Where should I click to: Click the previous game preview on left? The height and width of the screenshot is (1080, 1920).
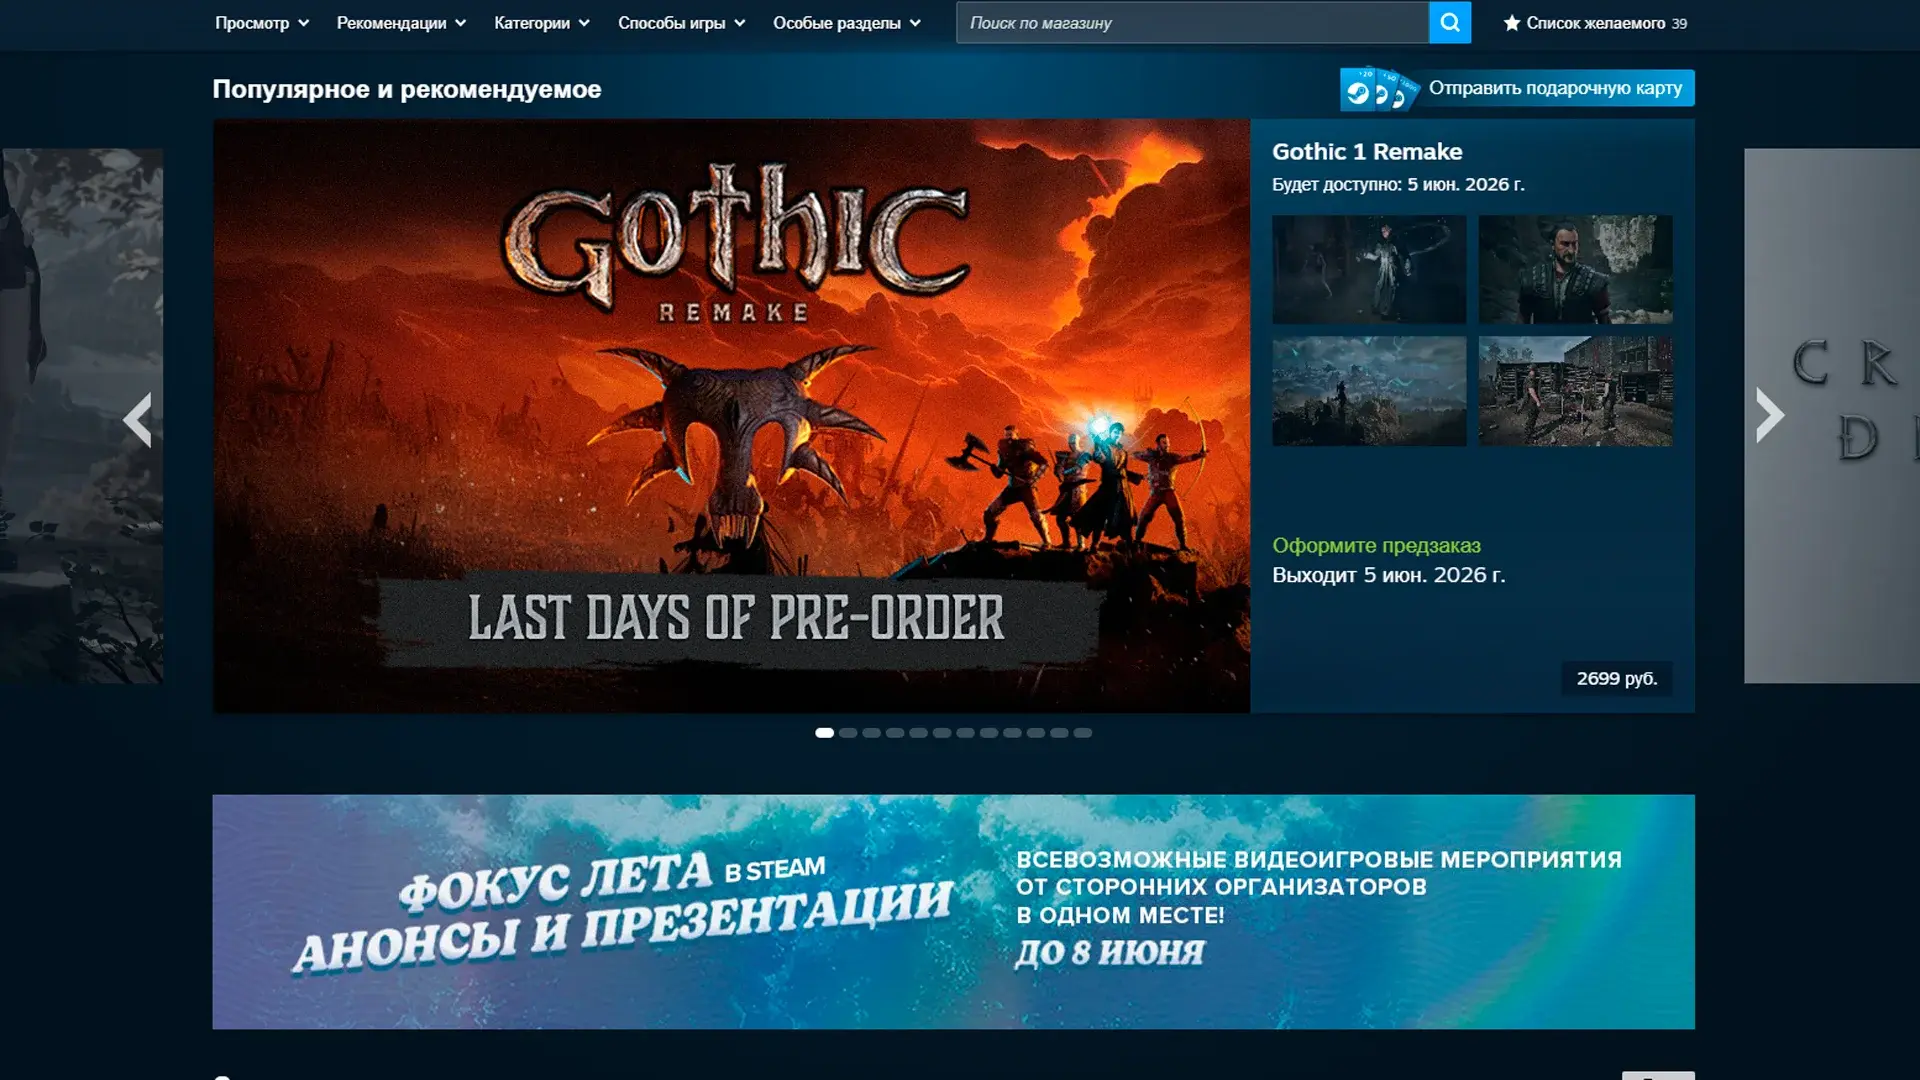(x=81, y=416)
